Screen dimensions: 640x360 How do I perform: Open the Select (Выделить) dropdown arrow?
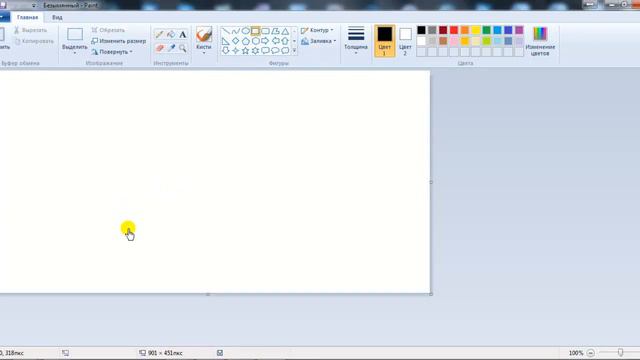point(75,53)
